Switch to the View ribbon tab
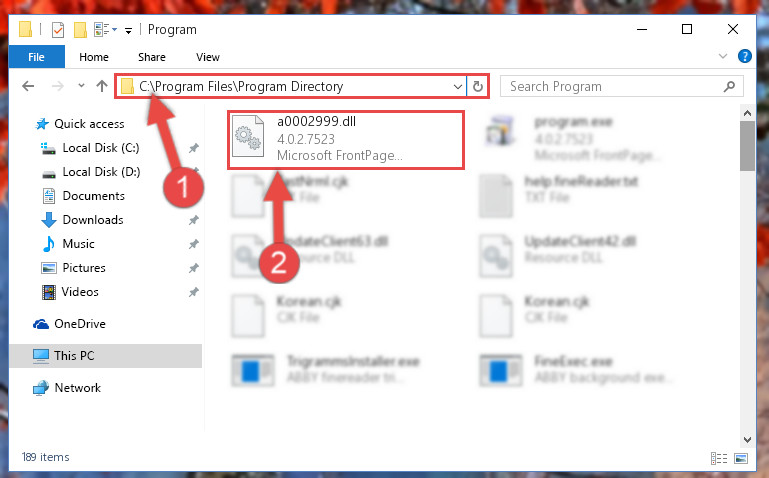Viewport: 769px width, 478px height. [208, 57]
